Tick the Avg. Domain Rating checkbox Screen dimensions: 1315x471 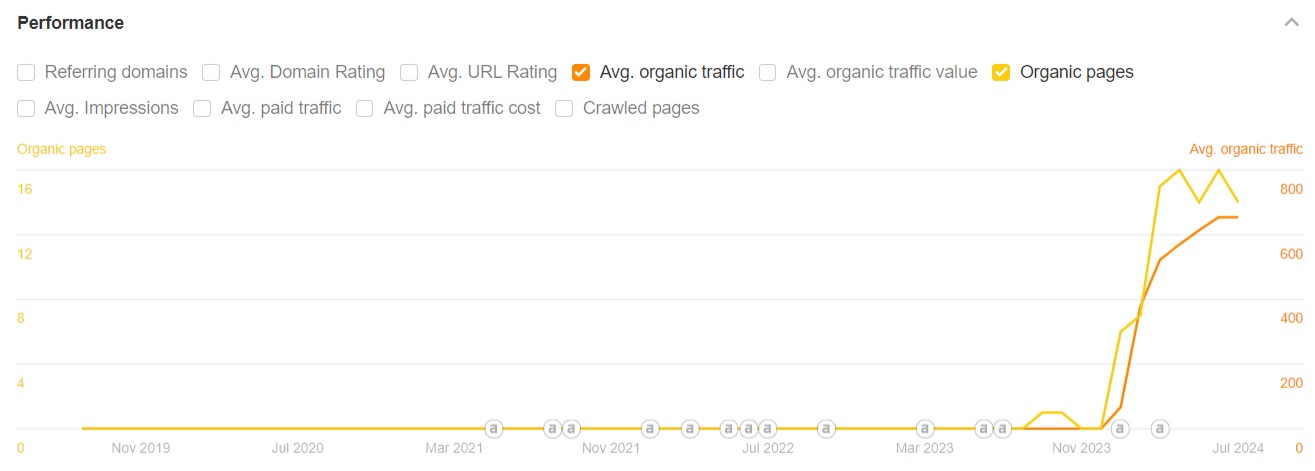click(211, 72)
